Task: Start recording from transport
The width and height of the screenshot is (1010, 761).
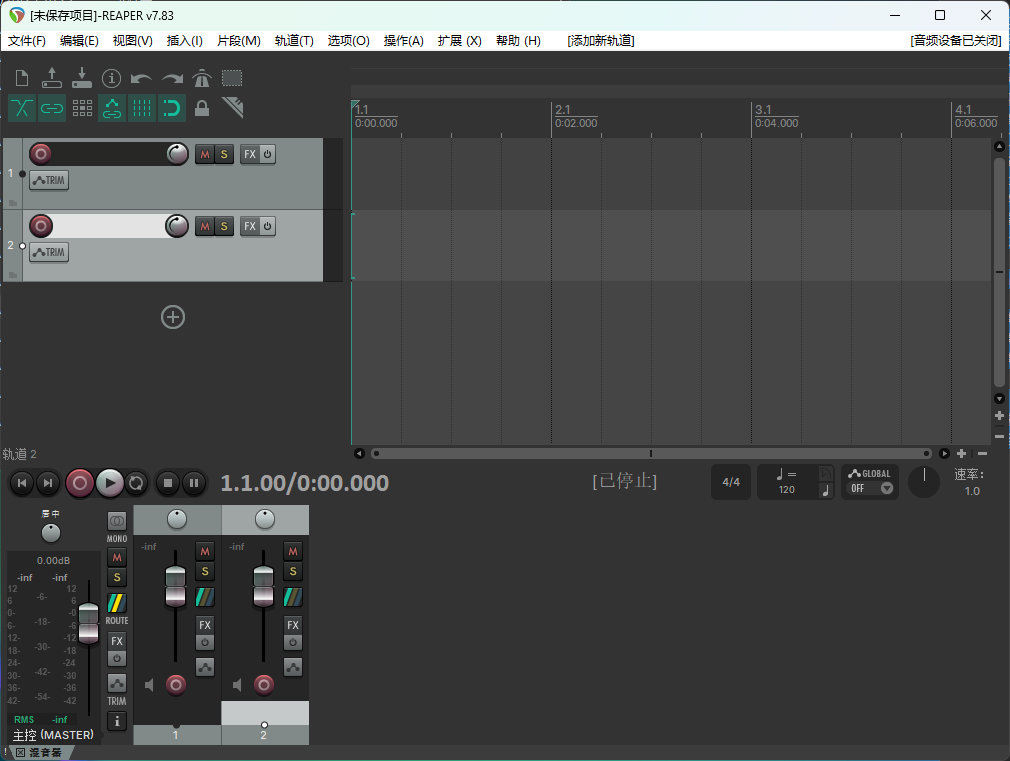Action: coord(80,483)
